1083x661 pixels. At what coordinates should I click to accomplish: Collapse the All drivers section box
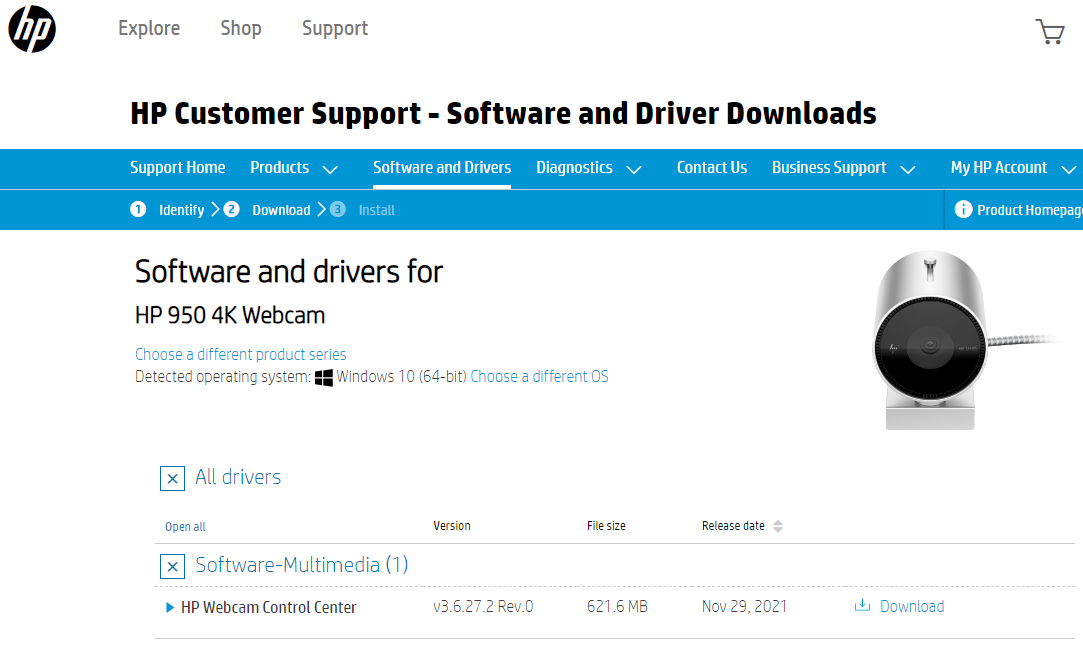coord(173,478)
